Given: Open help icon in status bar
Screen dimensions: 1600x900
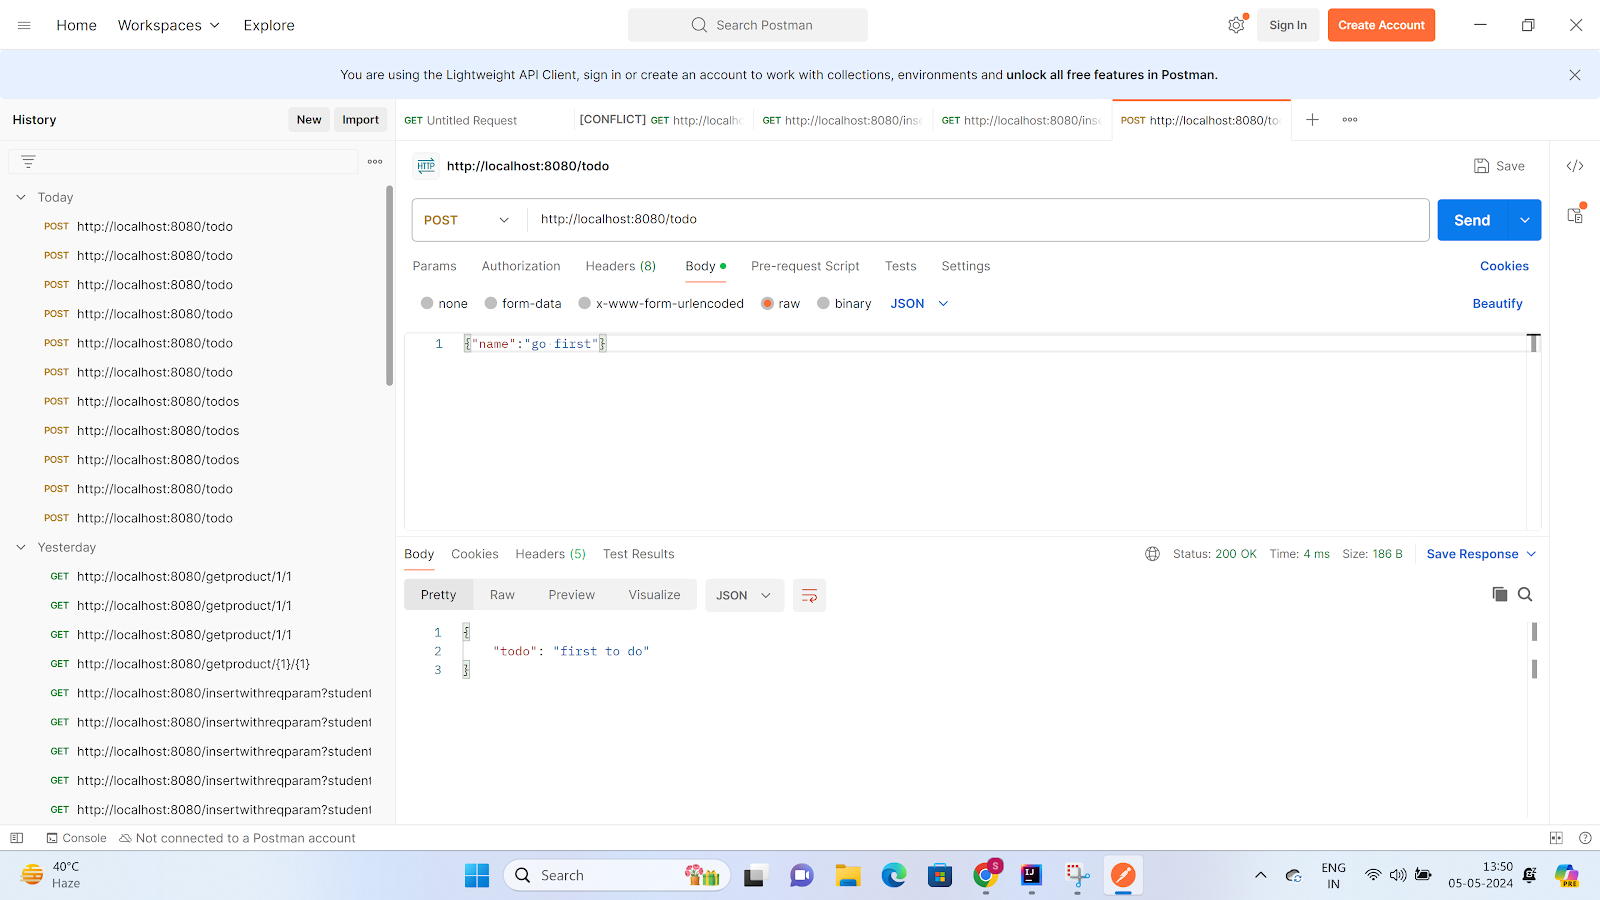Looking at the screenshot, I should coord(1585,838).
